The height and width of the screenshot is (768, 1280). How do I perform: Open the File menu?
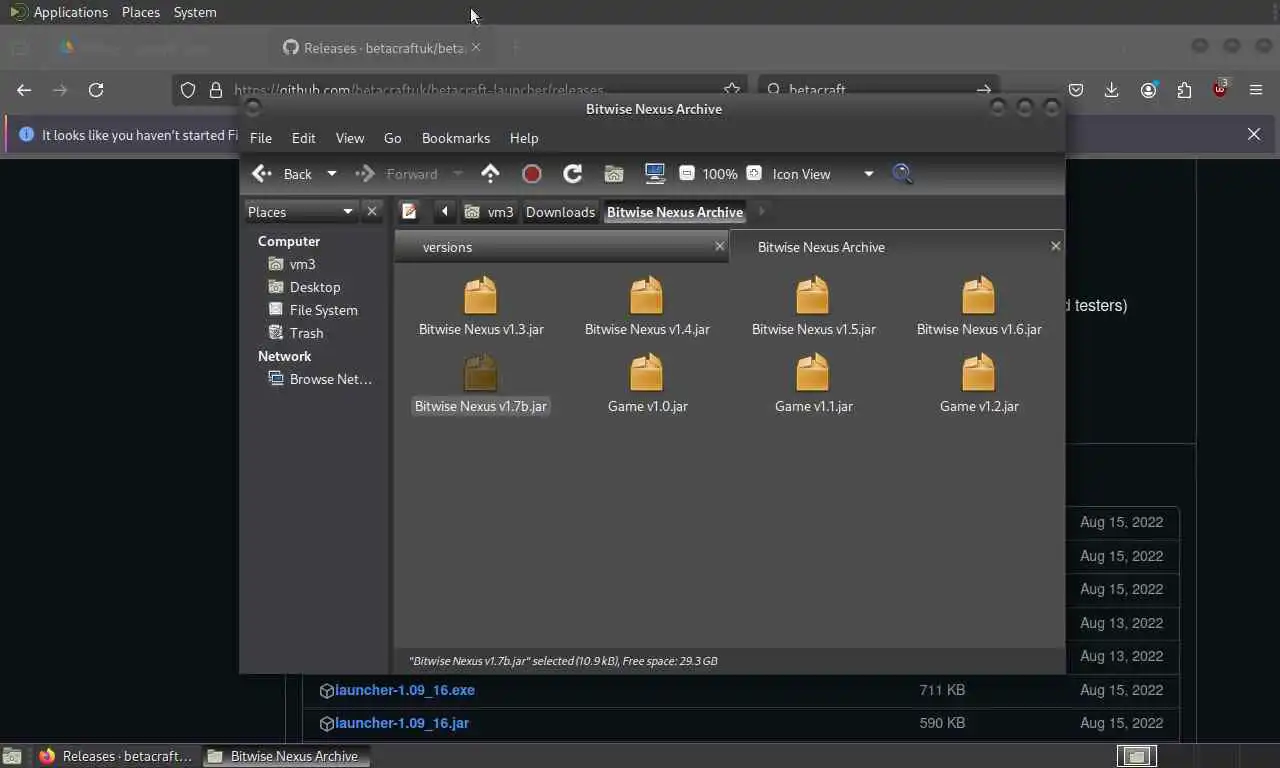[x=261, y=138]
